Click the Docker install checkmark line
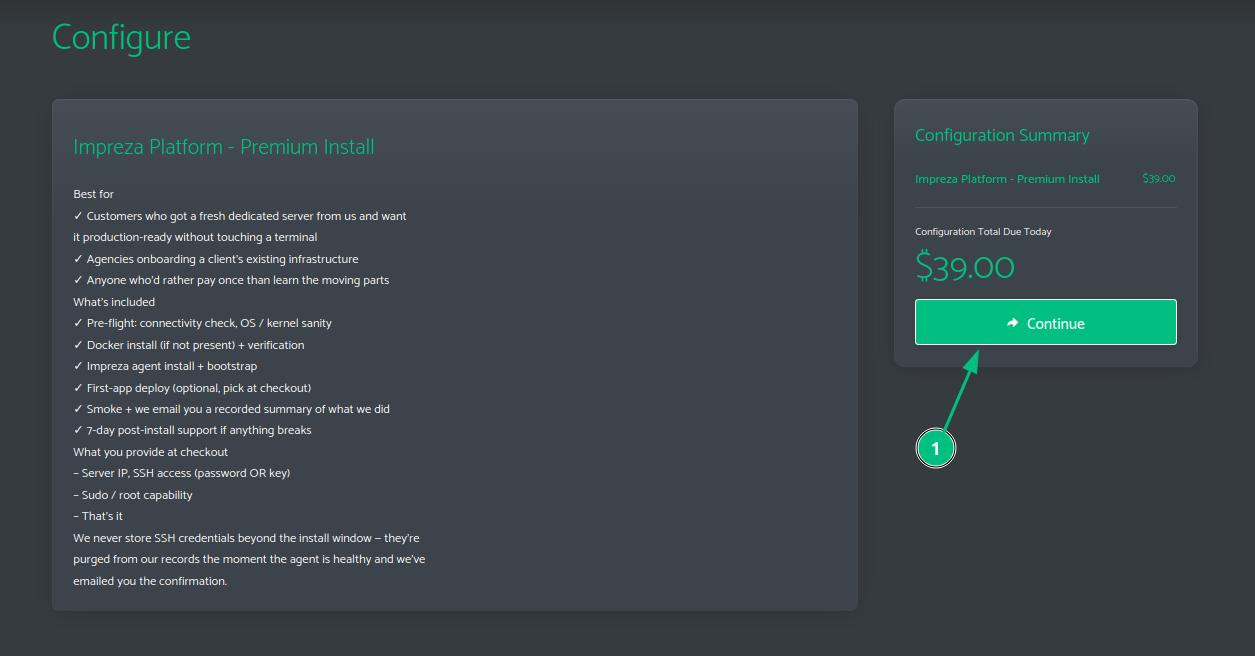This screenshot has width=1255, height=656. [189, 345]
